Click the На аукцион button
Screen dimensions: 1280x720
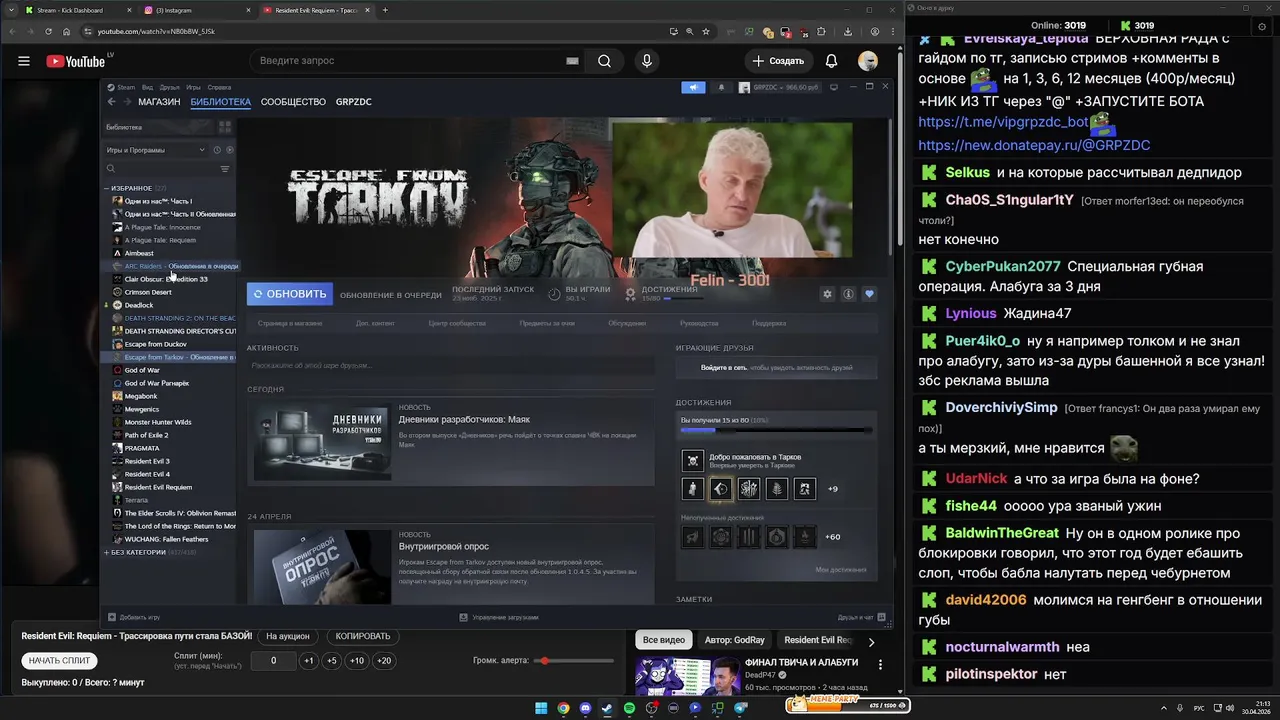(287, 636)
